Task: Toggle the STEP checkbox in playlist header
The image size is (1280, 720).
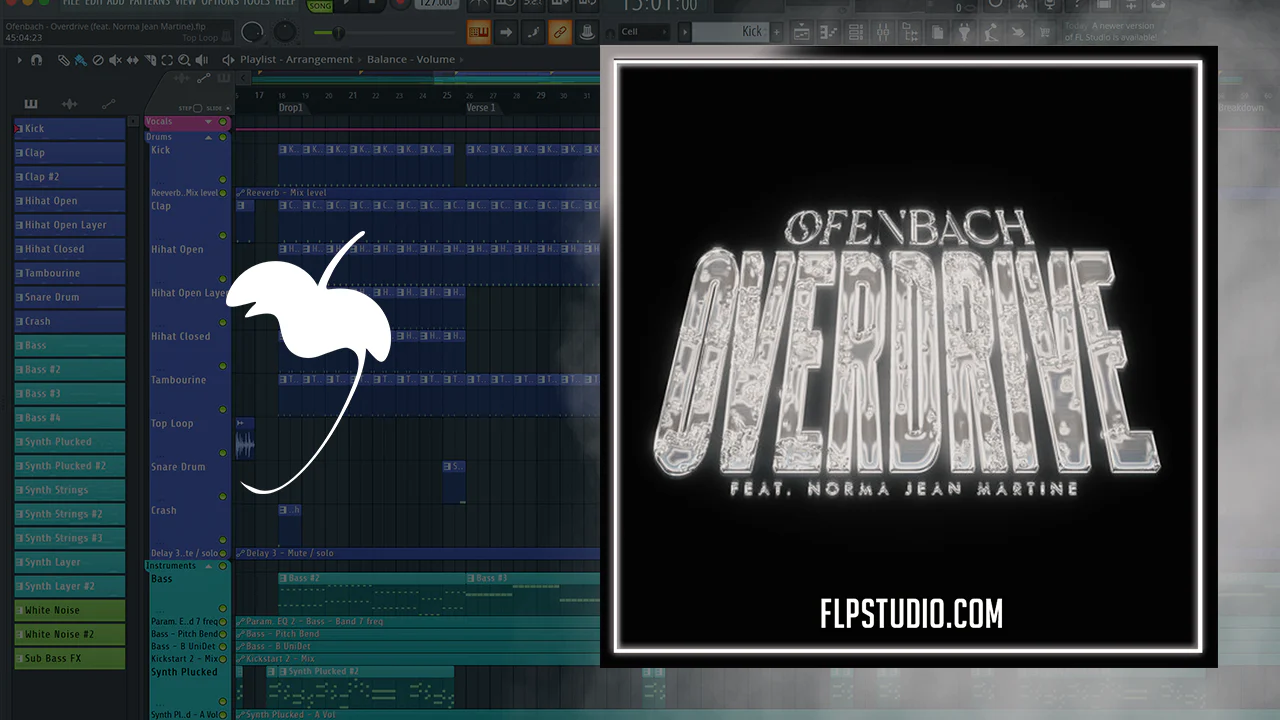Action: (x=197, y=108)
